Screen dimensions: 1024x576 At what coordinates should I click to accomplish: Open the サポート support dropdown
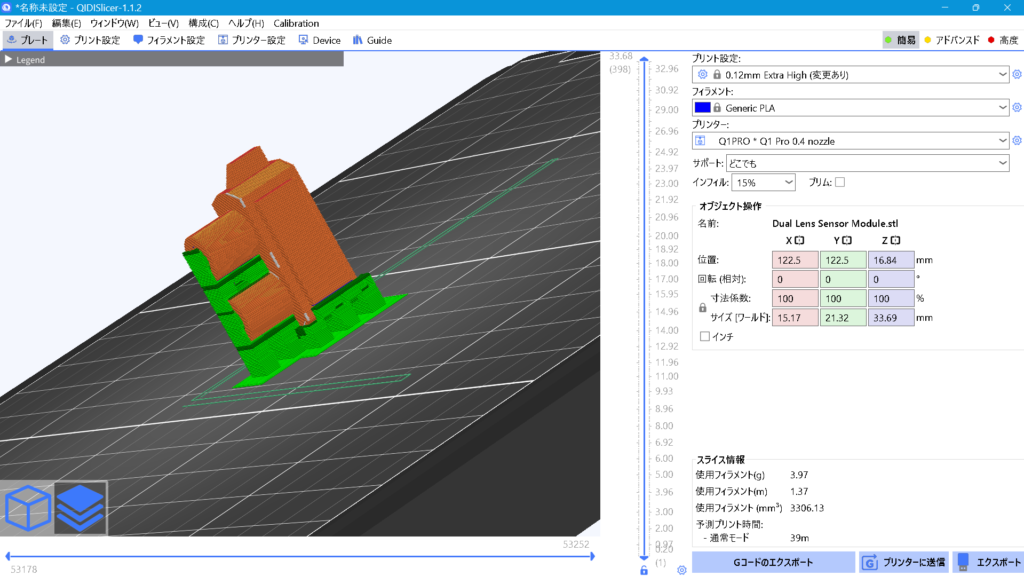point(866,163)
